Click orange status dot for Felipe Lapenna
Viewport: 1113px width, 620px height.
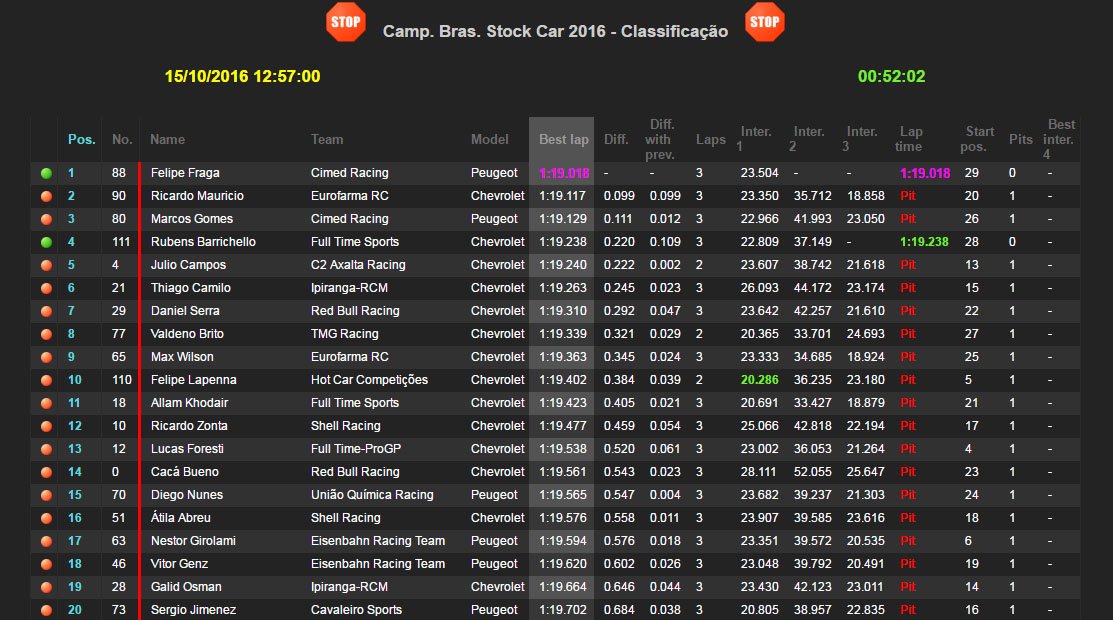coord(46,381)
